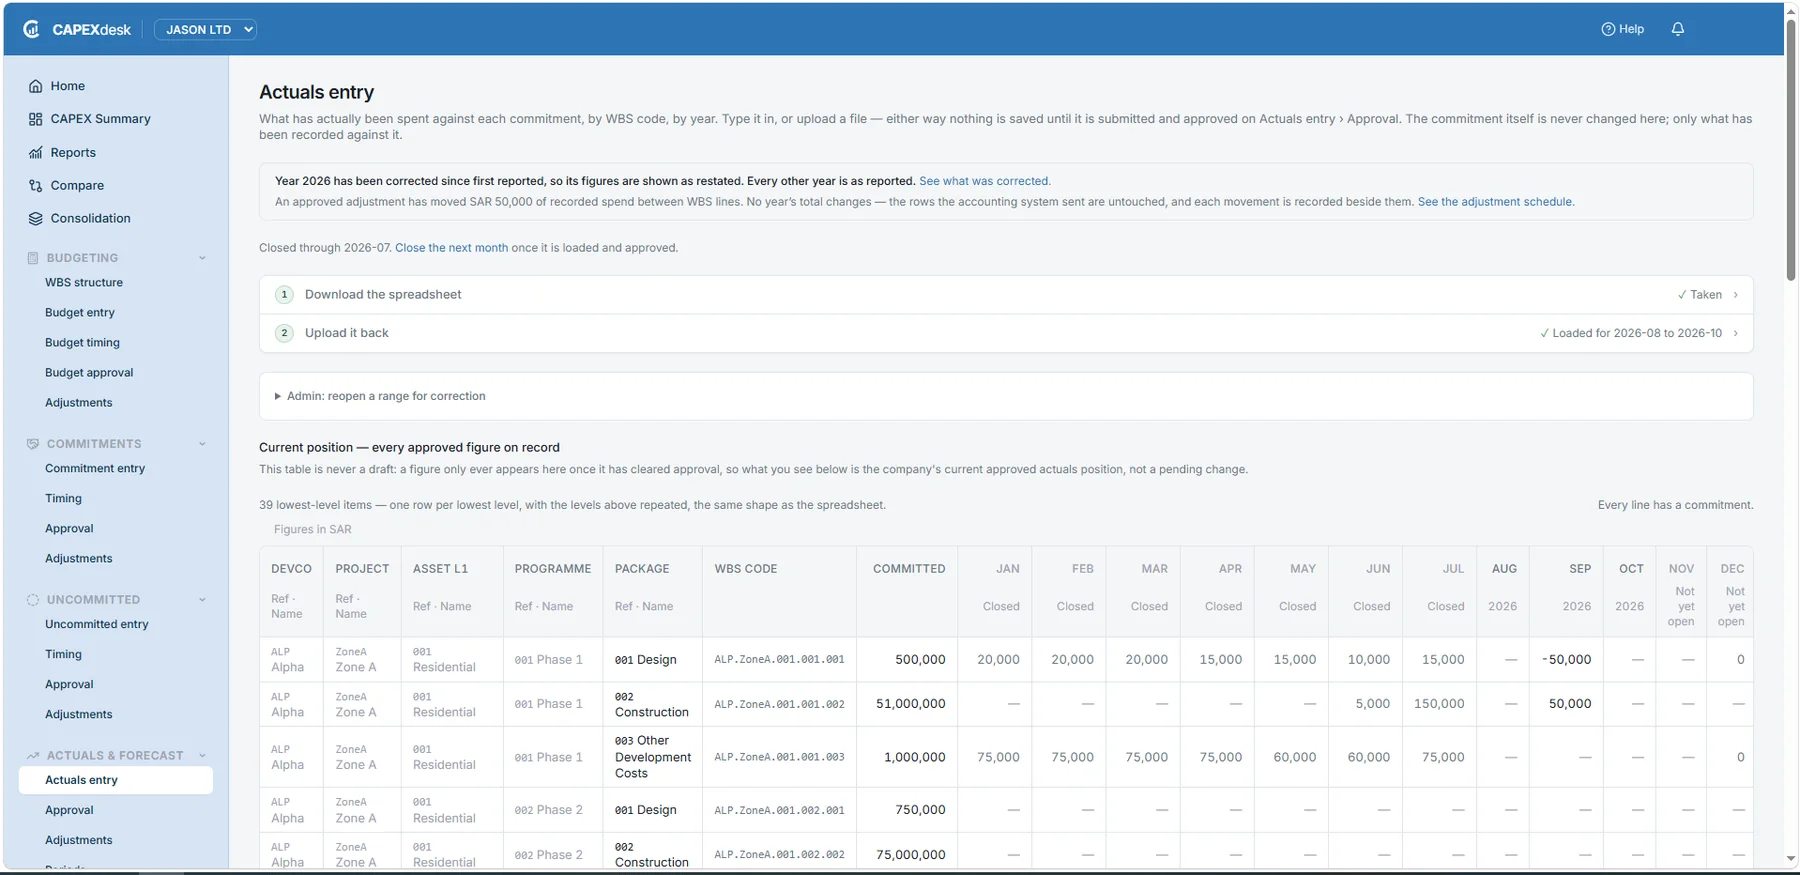Viewport: 1800px width, 875px height.
Task: Open the JASON LTD company dropdown
Action: point(206,30)
